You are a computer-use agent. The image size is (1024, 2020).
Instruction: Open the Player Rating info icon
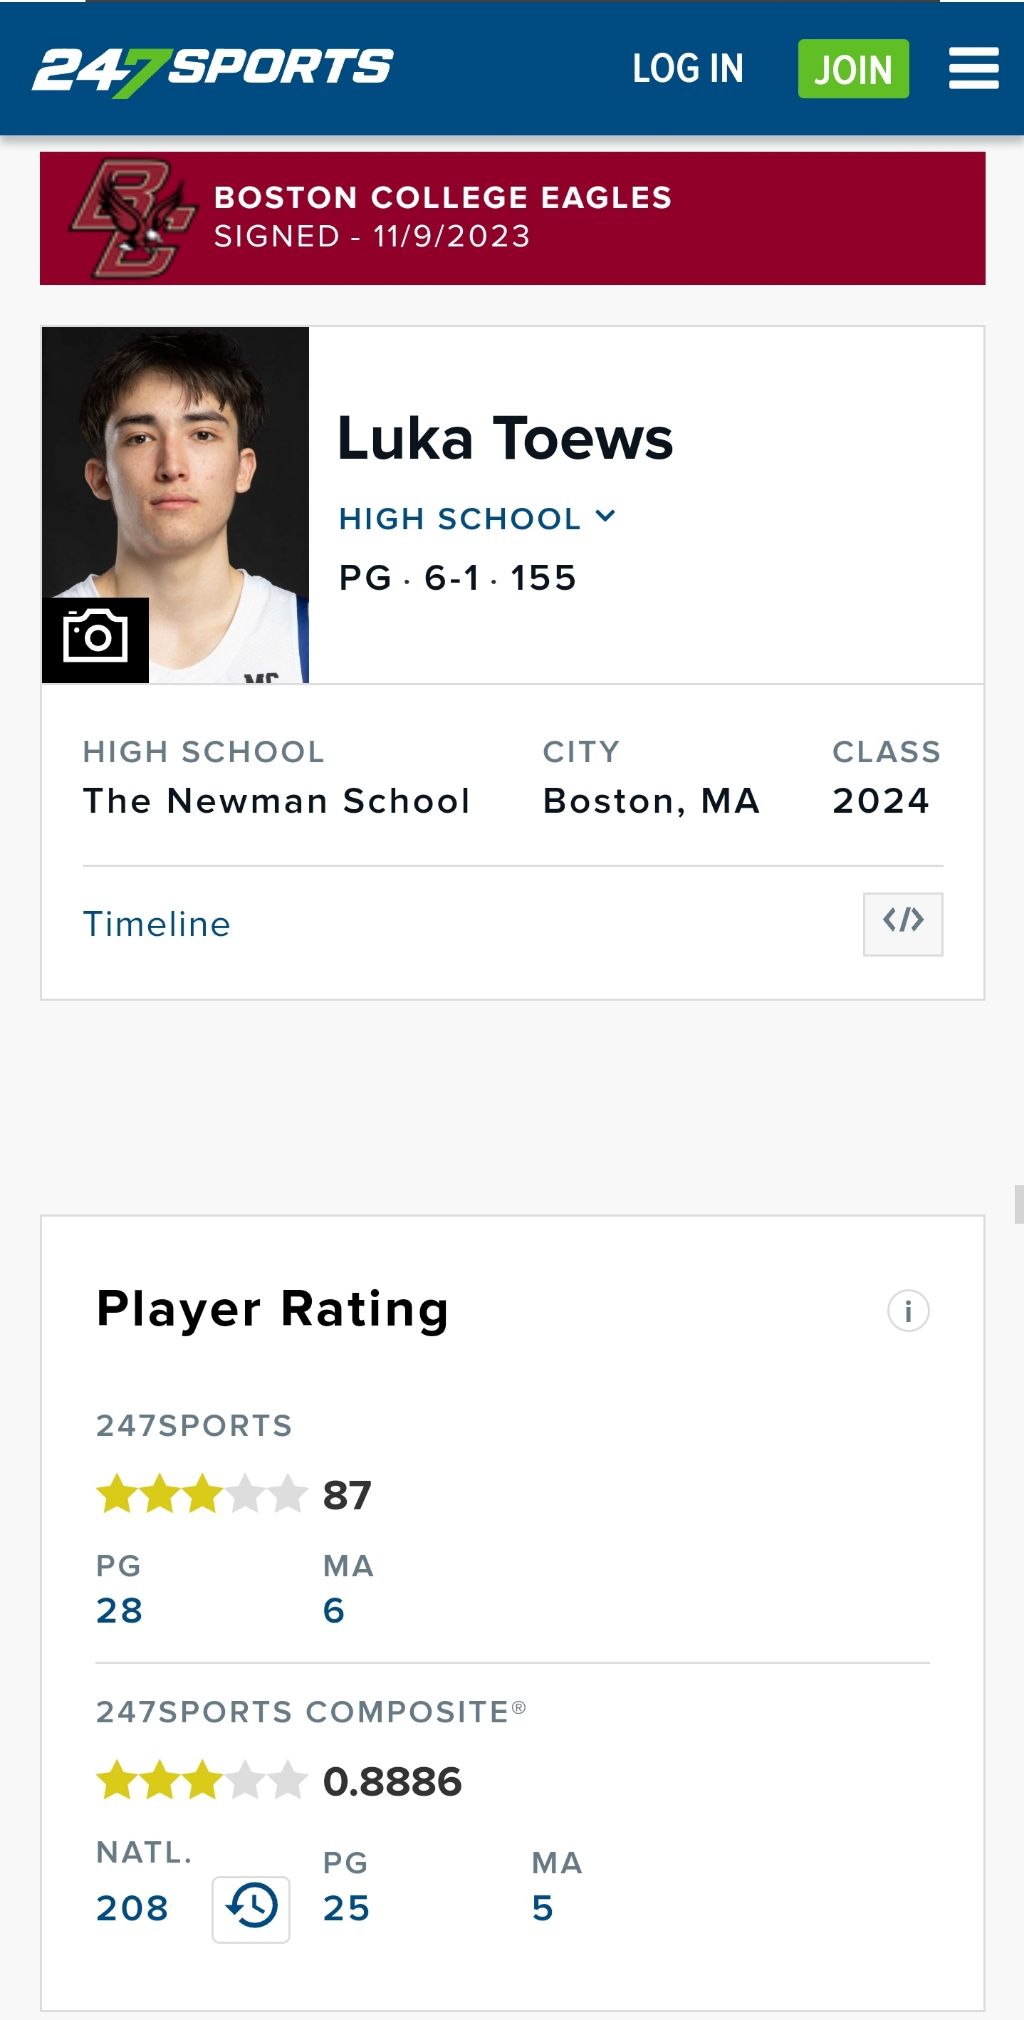(908, 1310)
